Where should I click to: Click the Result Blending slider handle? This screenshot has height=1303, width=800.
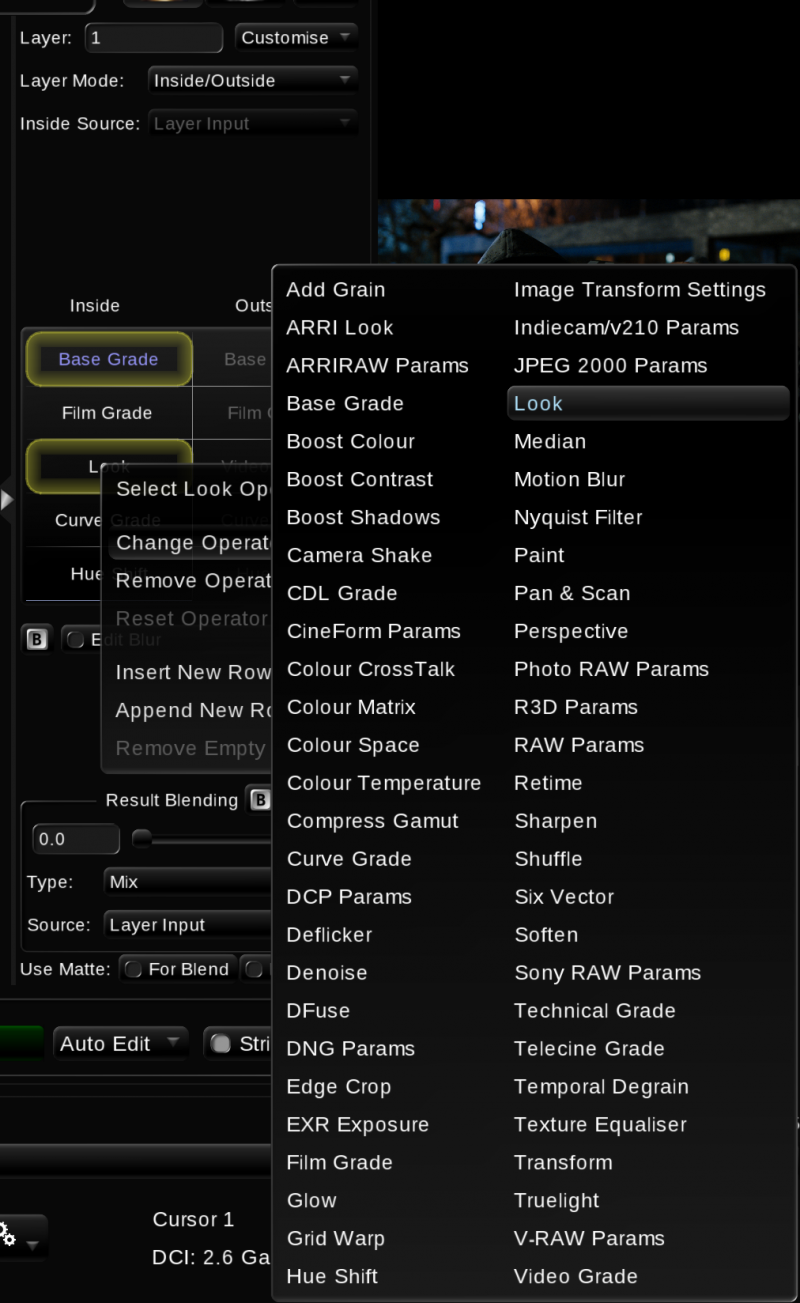click(x=142, y=840)
